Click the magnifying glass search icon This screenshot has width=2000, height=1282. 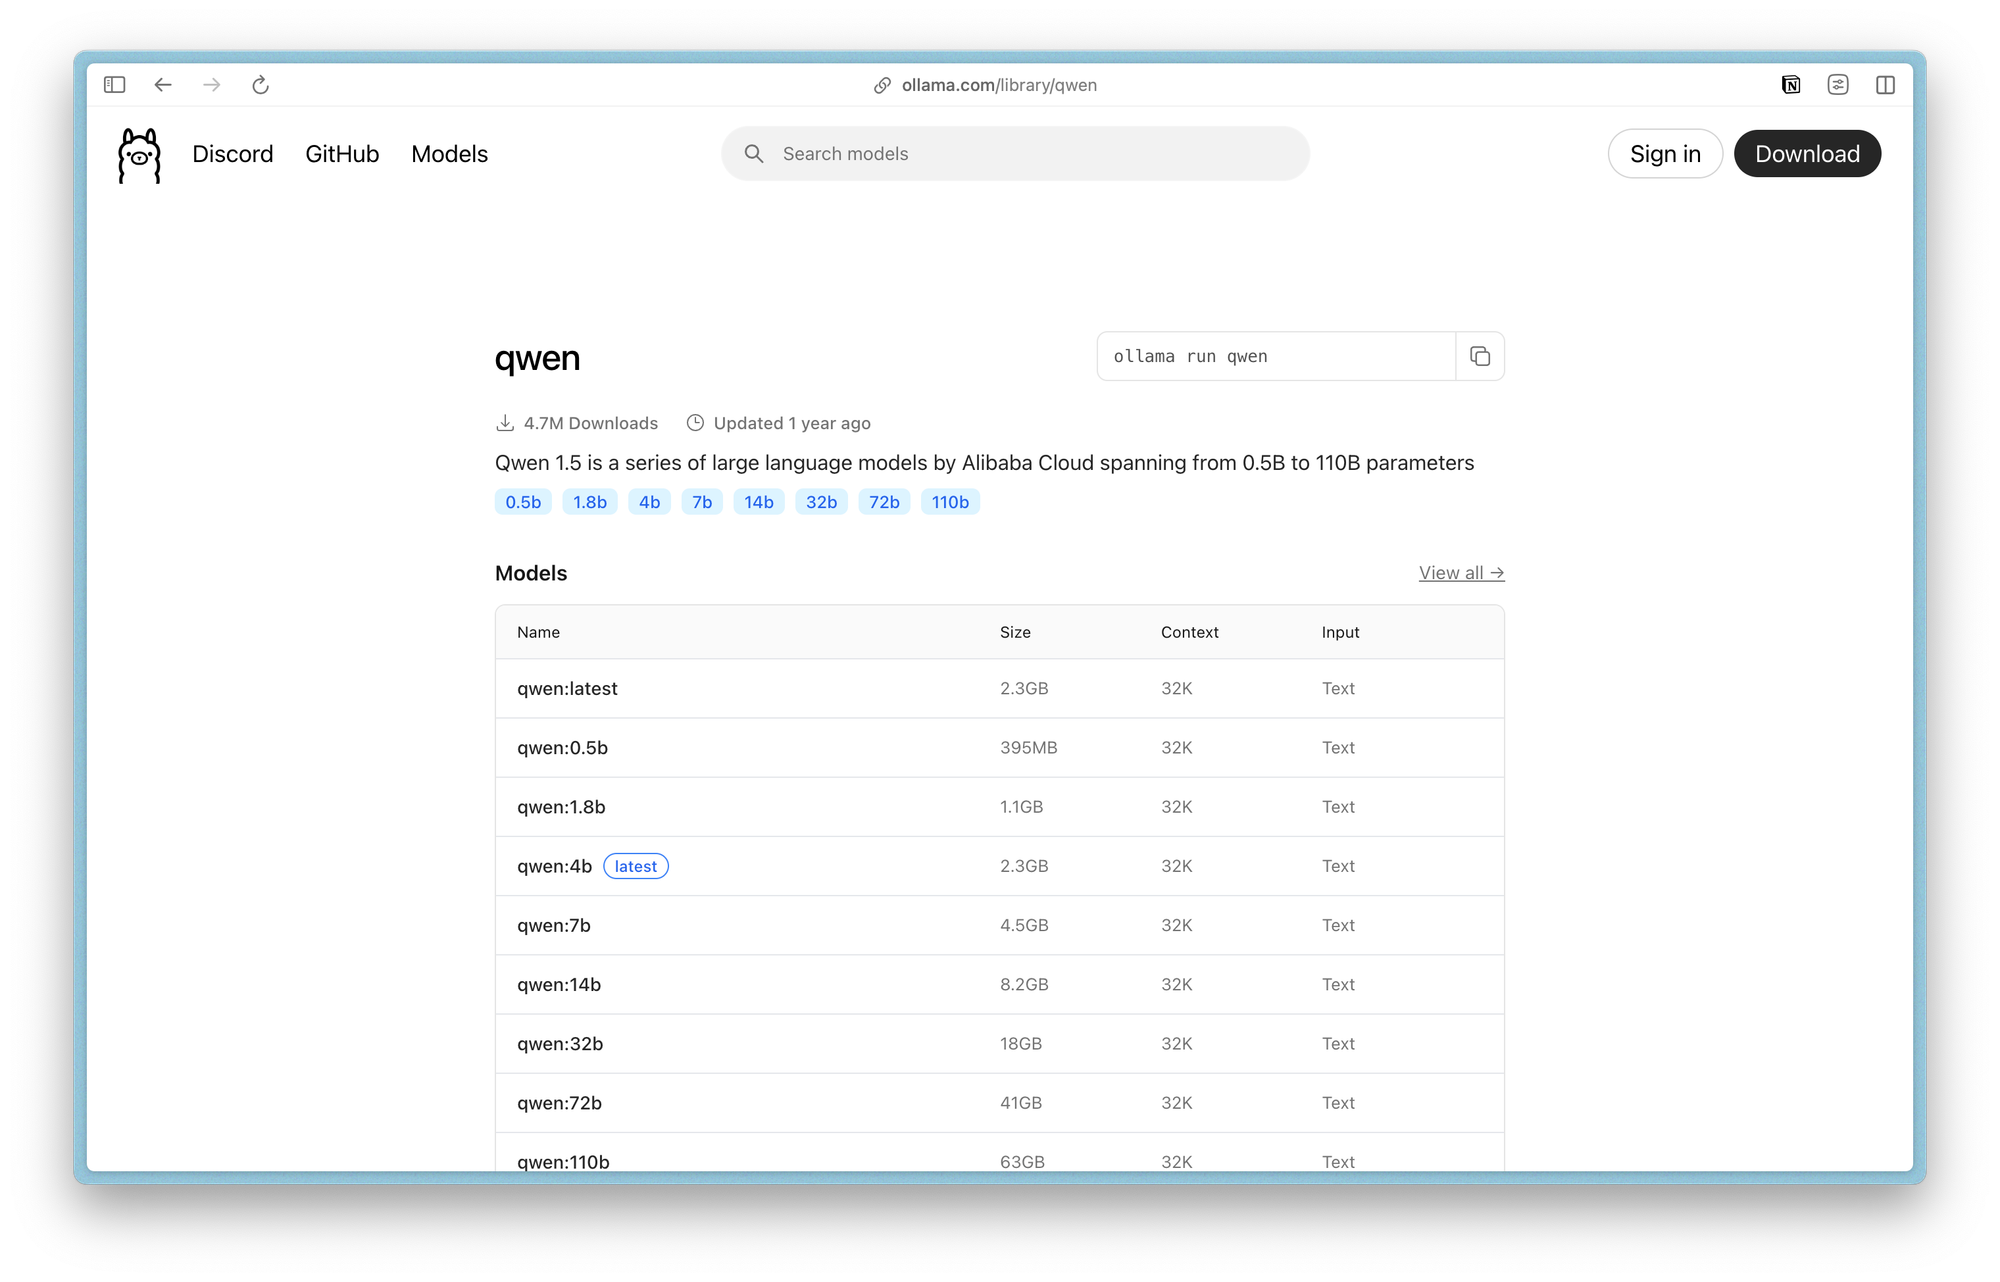(x=754, y=154)
